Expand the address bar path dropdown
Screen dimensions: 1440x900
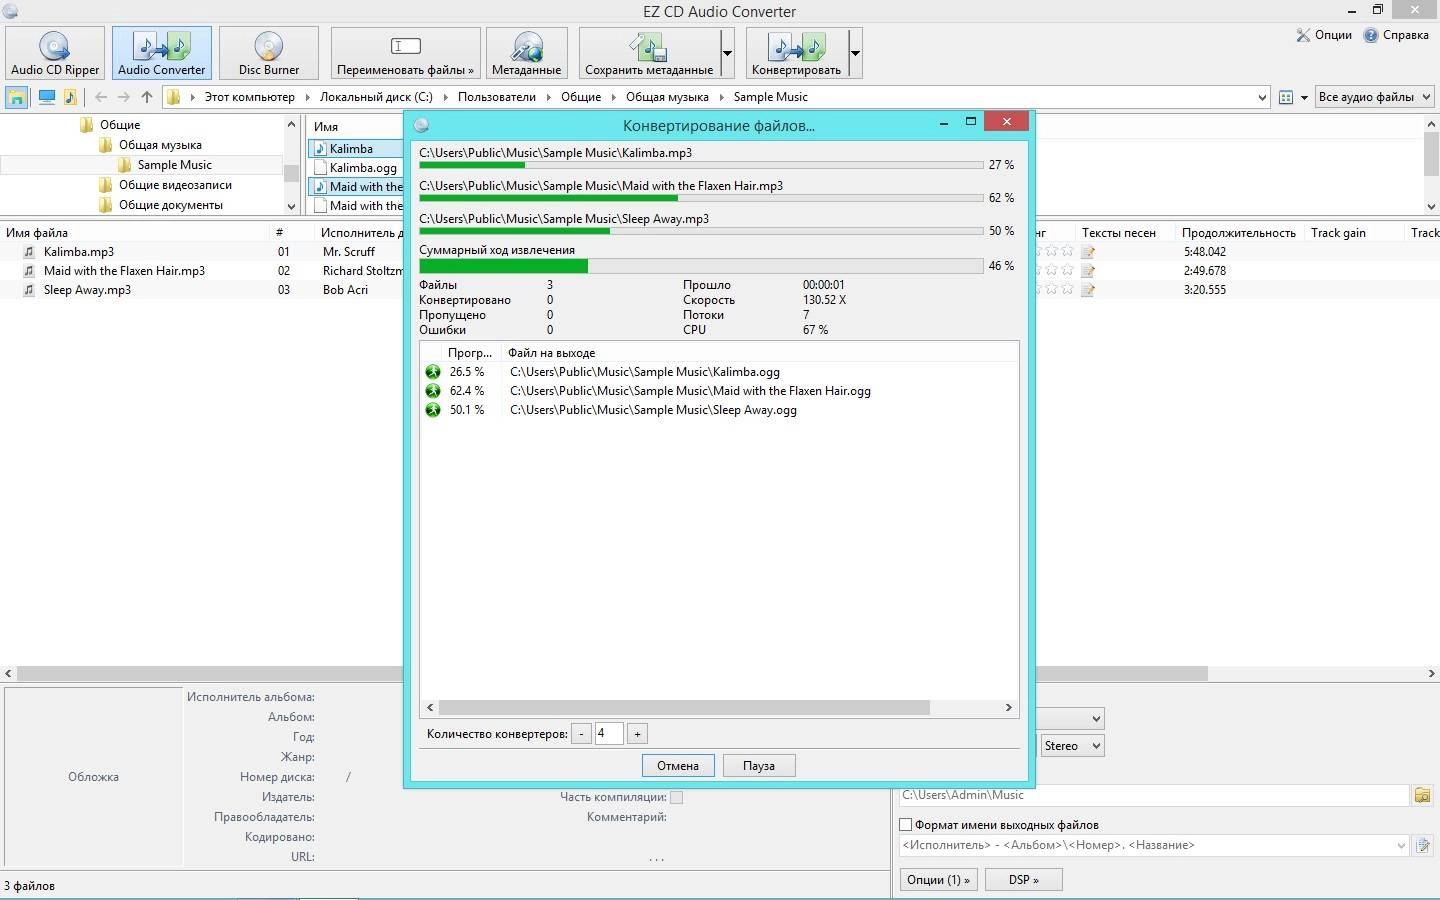tap(1261, 97)
